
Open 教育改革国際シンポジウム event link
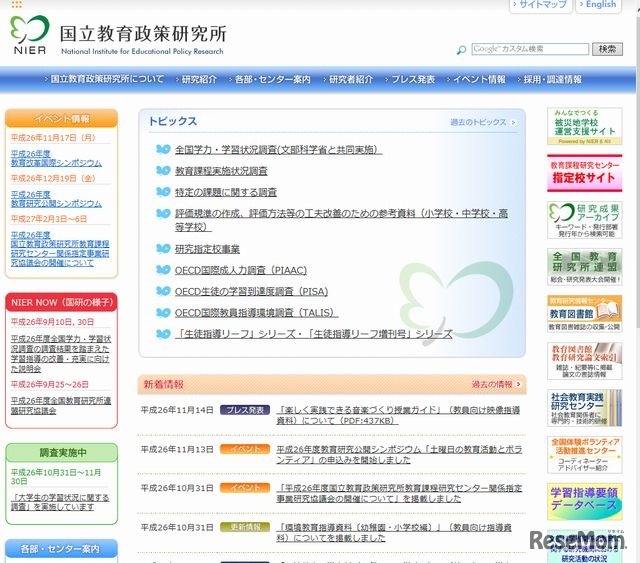[x=56, y=158]
